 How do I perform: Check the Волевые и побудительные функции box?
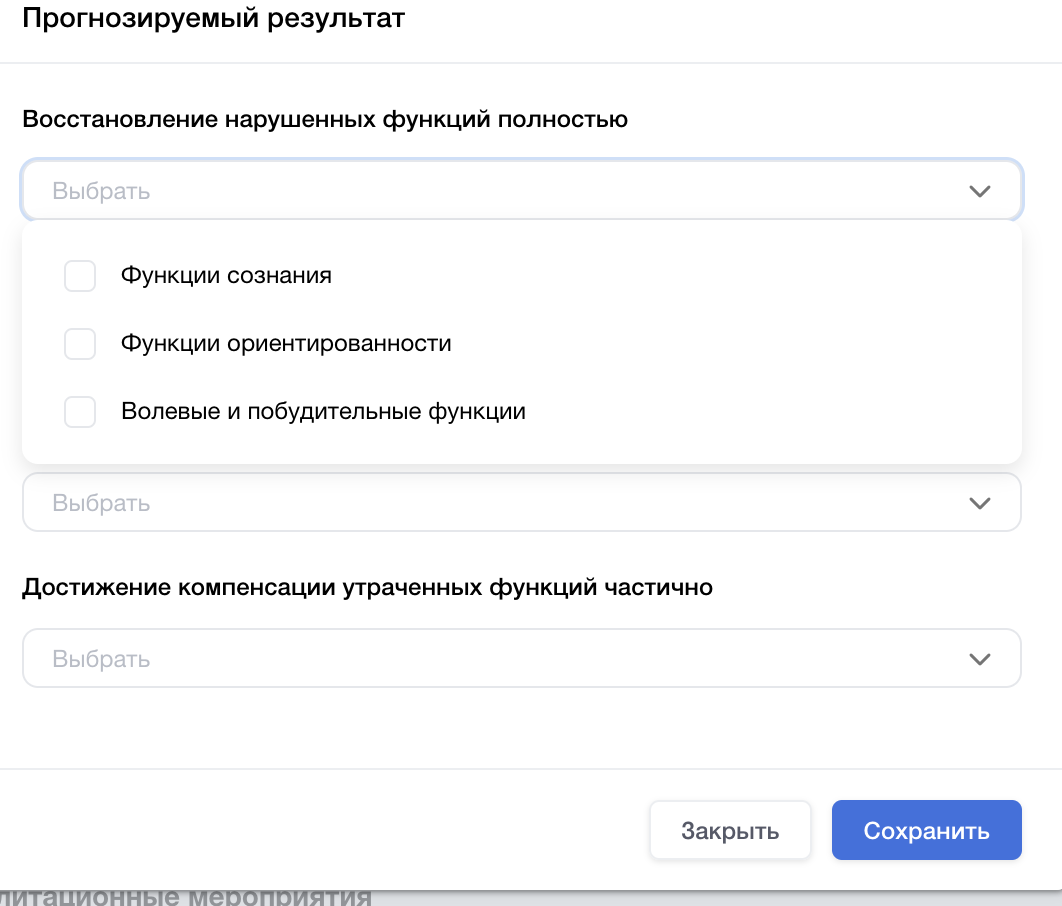click(80, 412)
